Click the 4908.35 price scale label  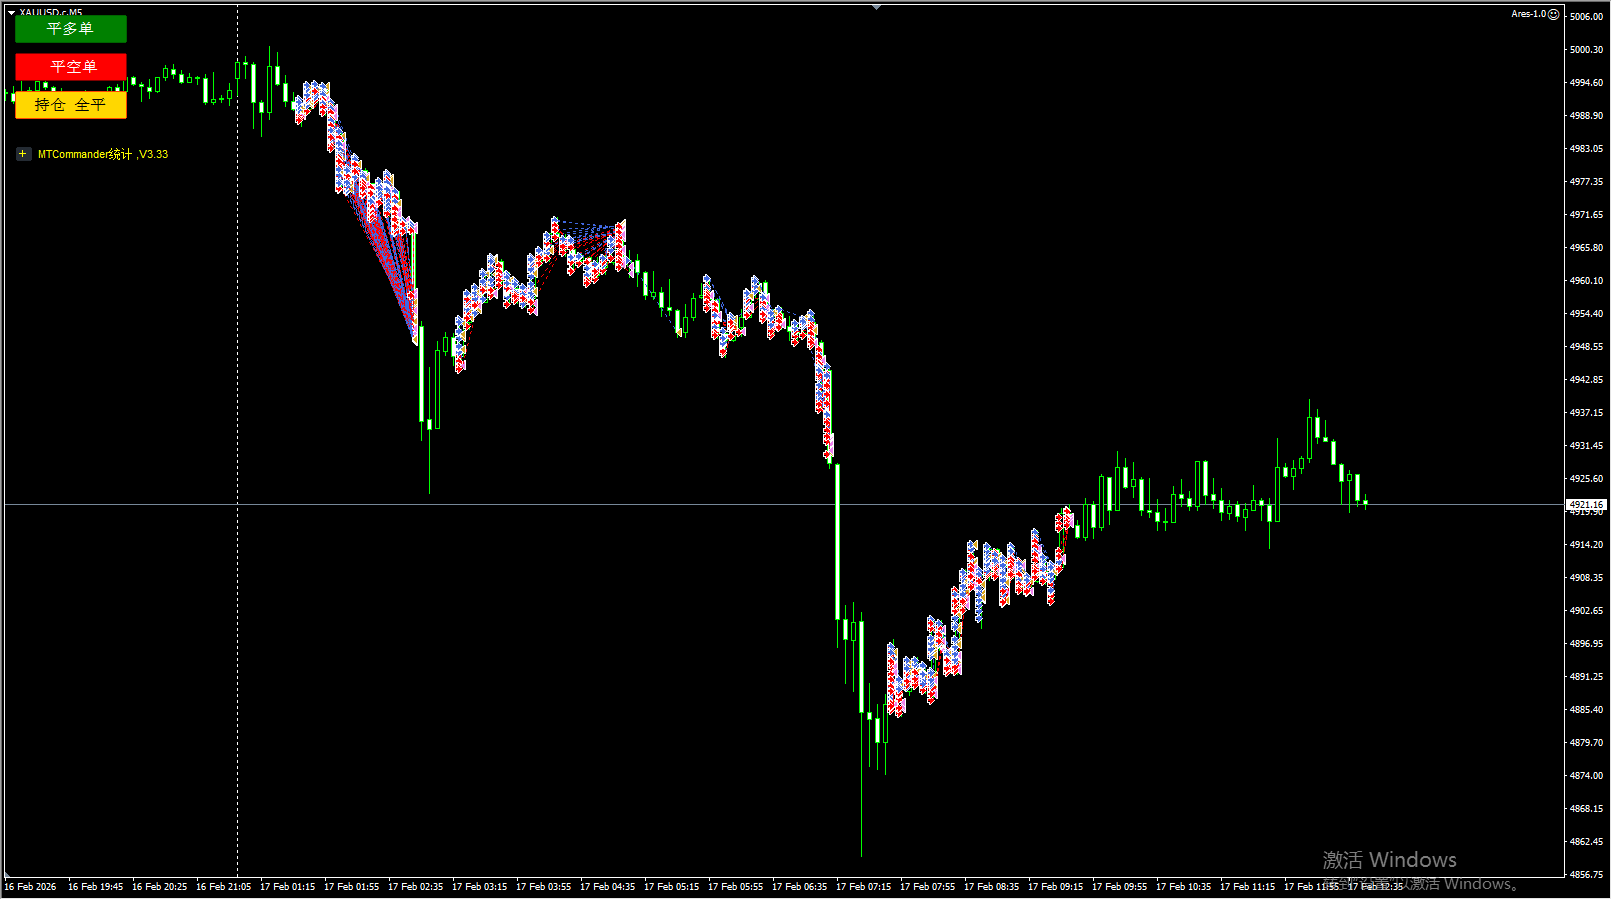point(1586,578)
